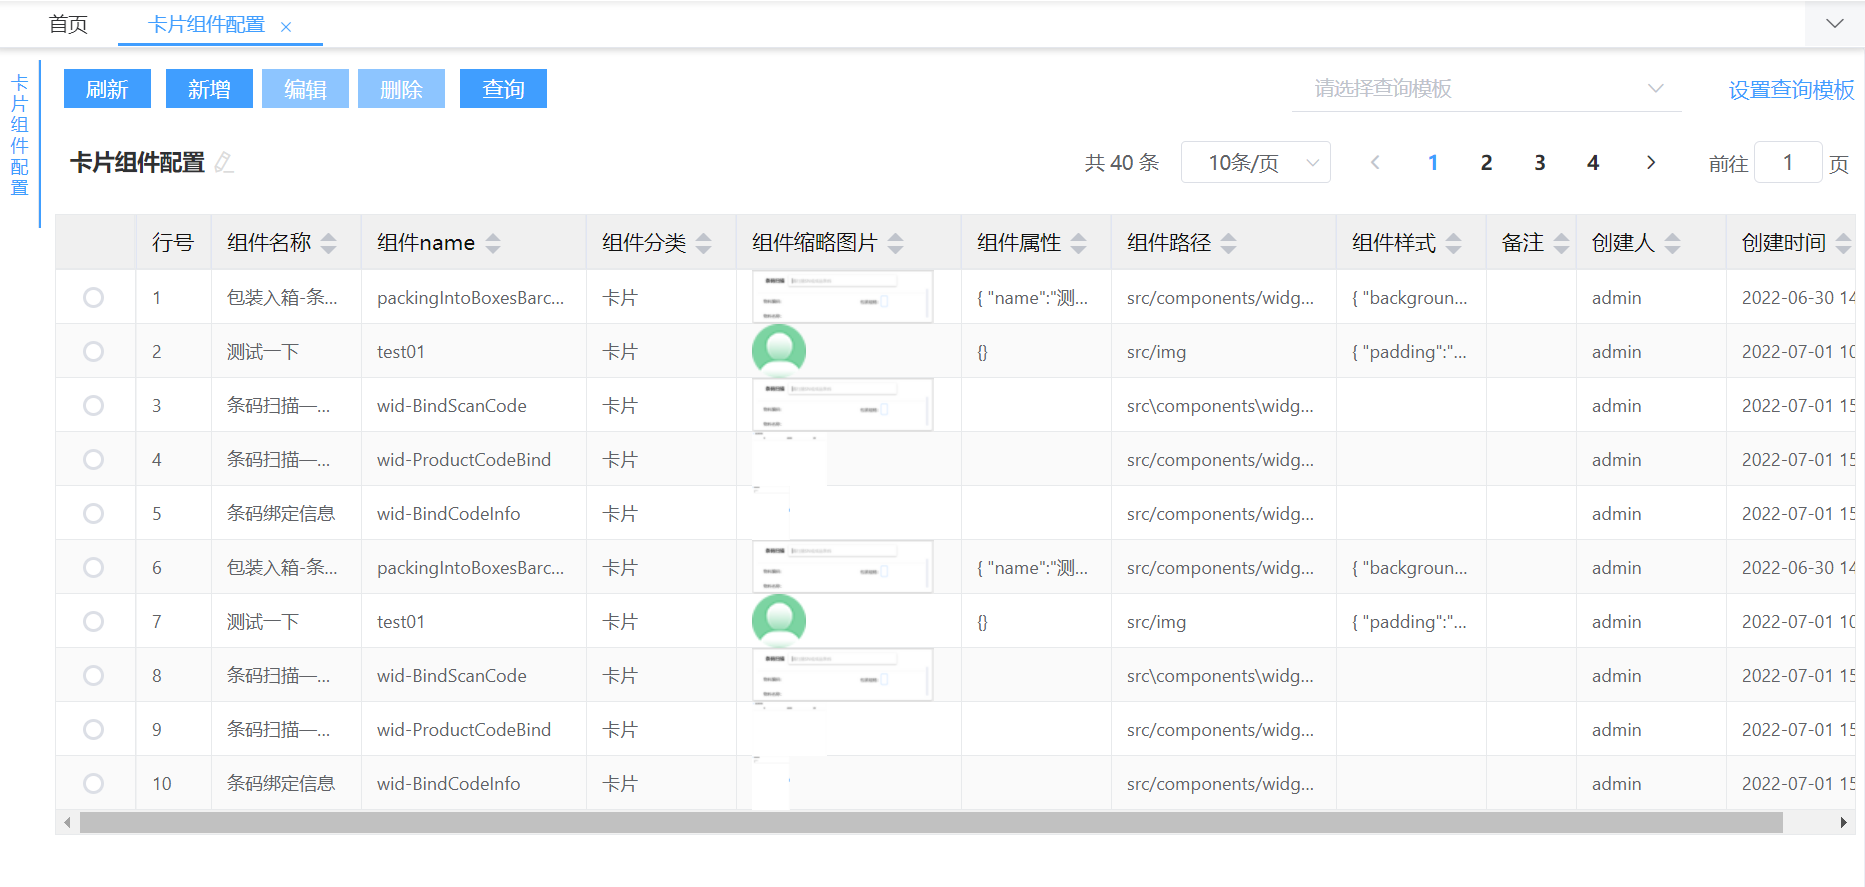This screenshot has width=1865, height=887.
Task: Sort by 组件属性 column
Action: click(x=1078, y=243)
